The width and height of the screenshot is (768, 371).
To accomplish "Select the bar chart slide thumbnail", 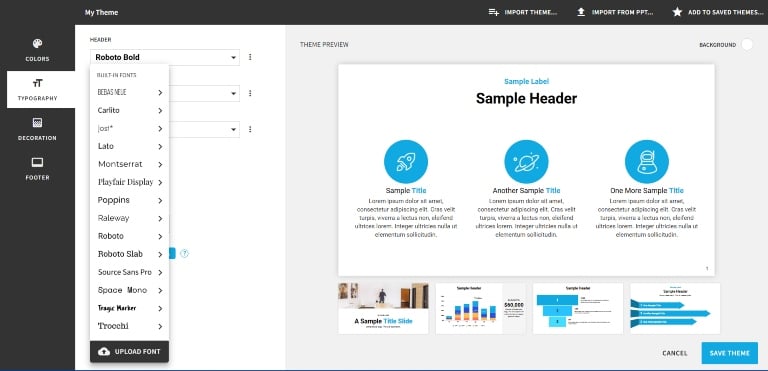I will [x=480, y=308].
